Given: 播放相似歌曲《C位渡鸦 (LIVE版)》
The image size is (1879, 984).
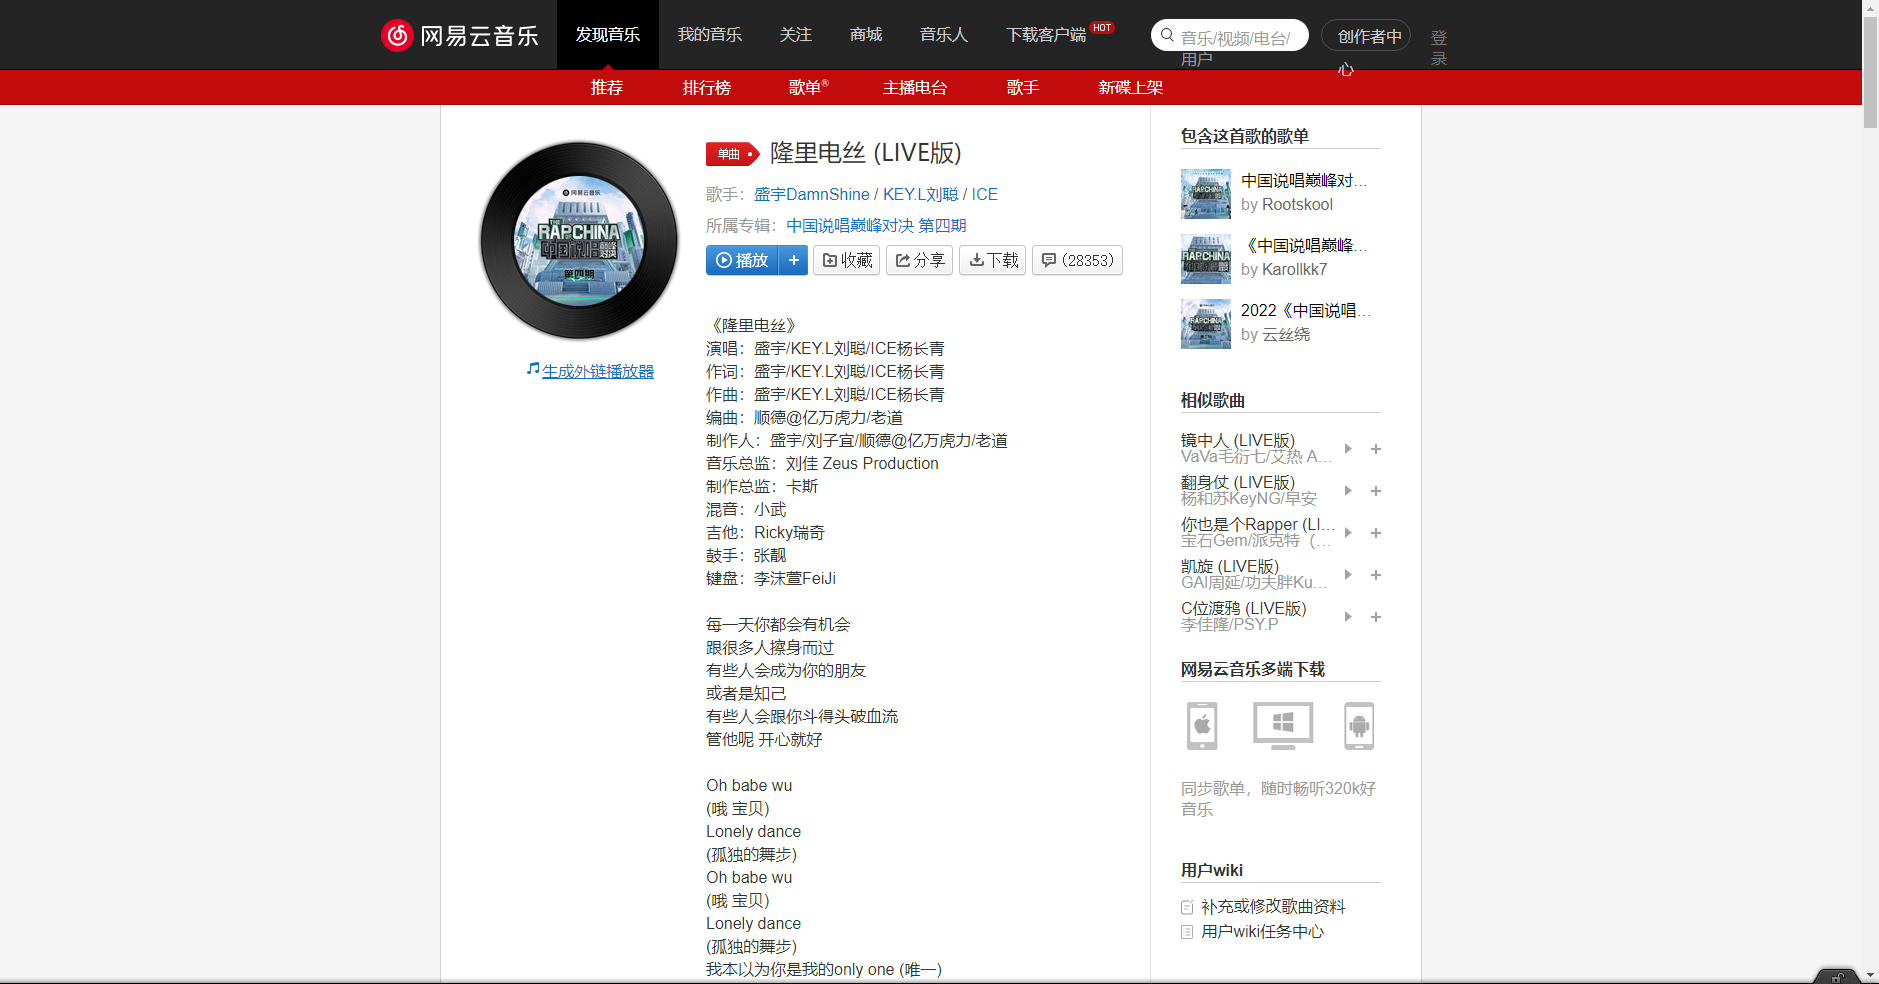Looking at the screenshot, I should tap(1347, 617).
